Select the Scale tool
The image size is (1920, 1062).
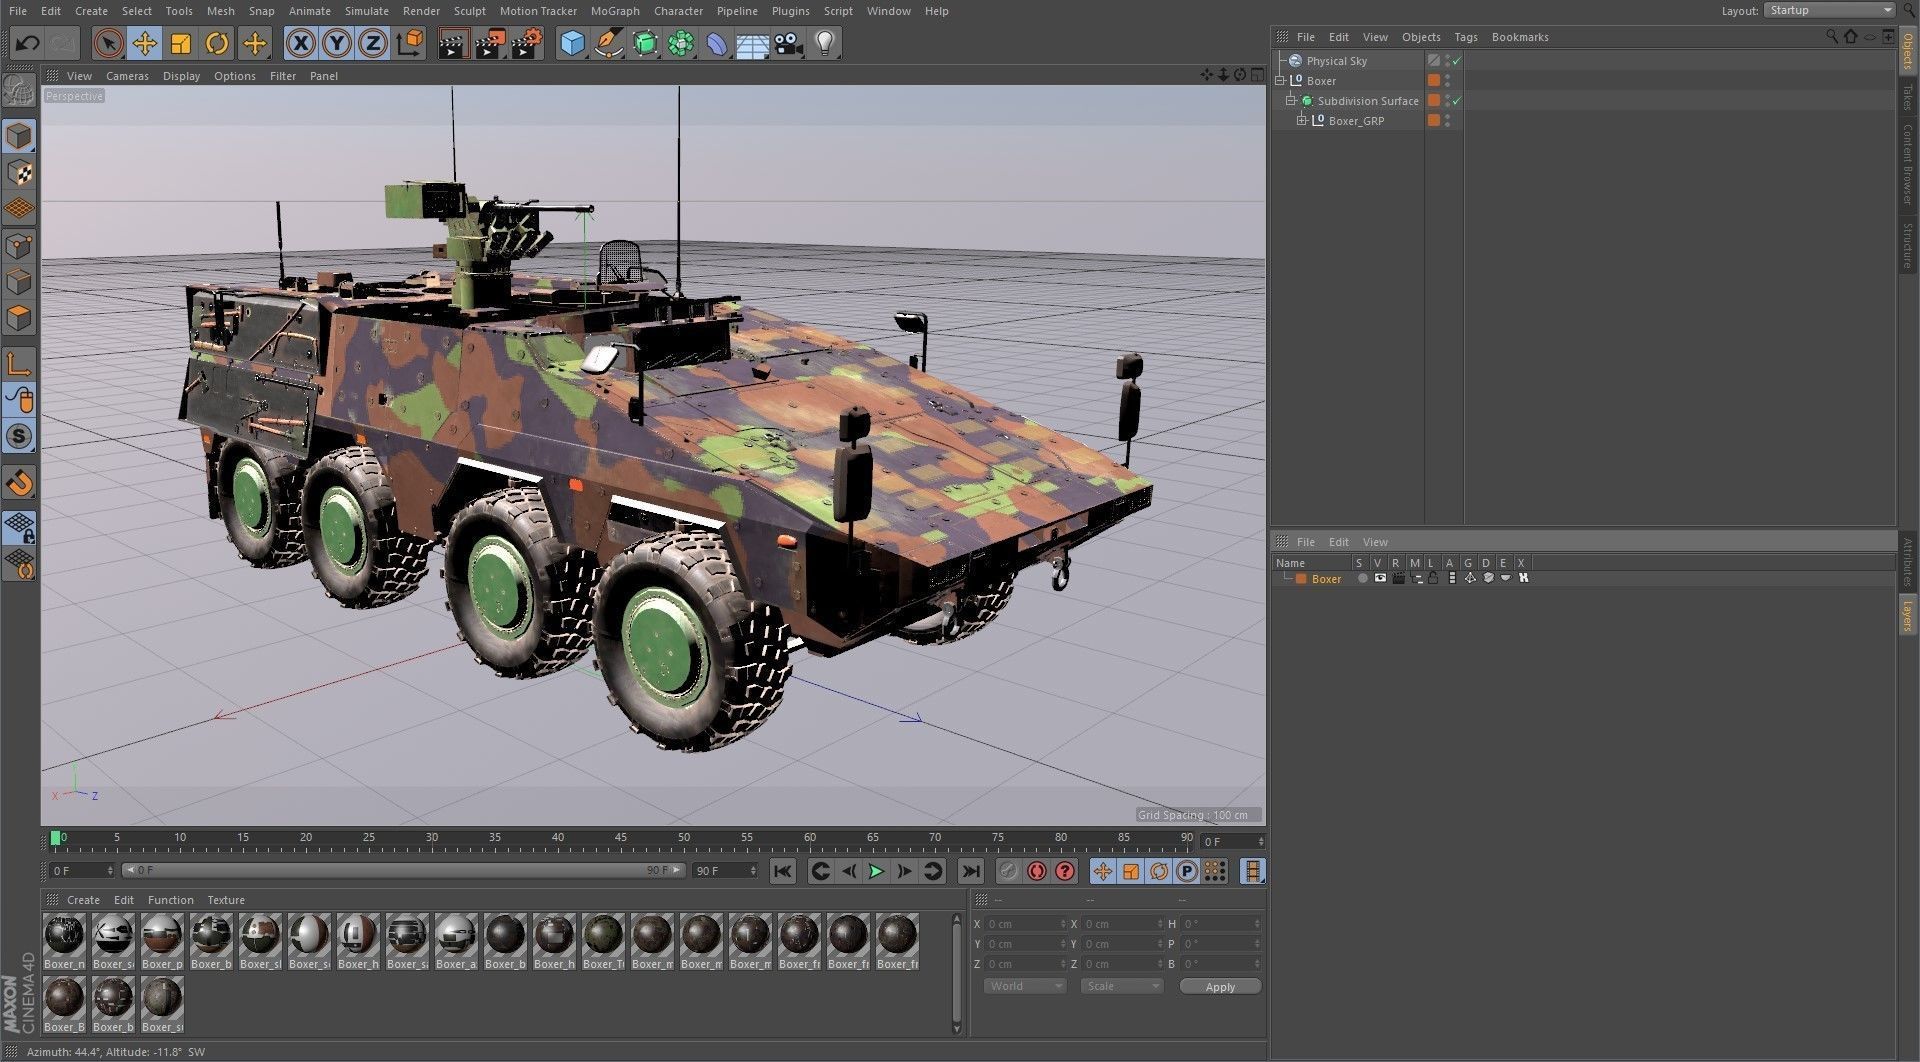coord(181,43)
